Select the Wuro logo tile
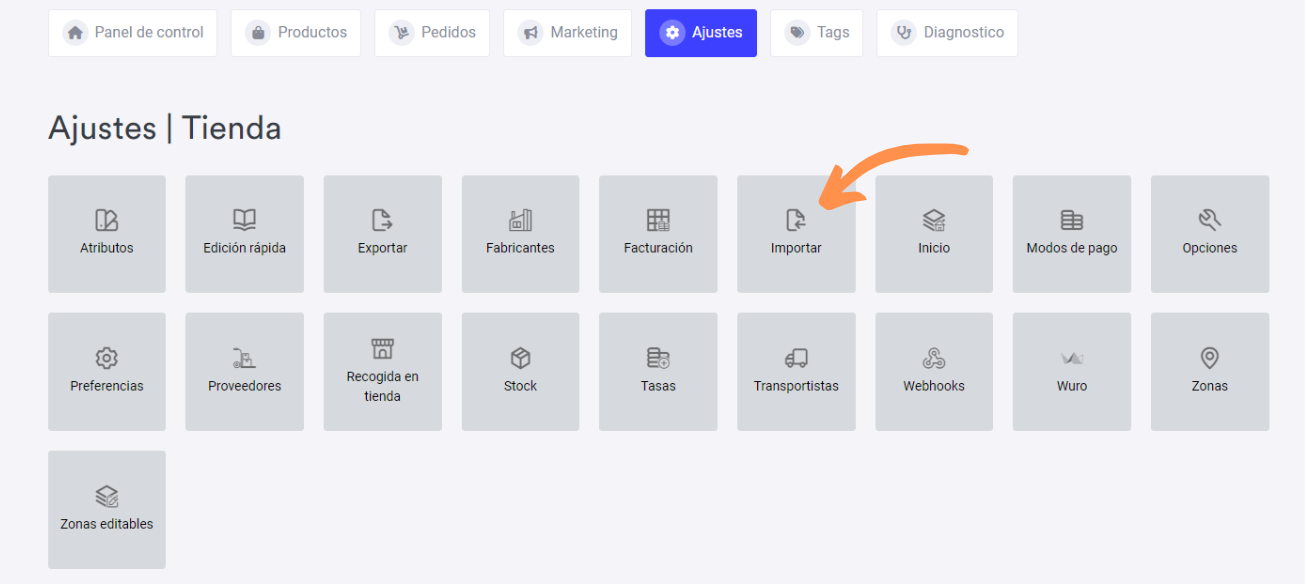The image size is (1307, 584). [1072, 372]
